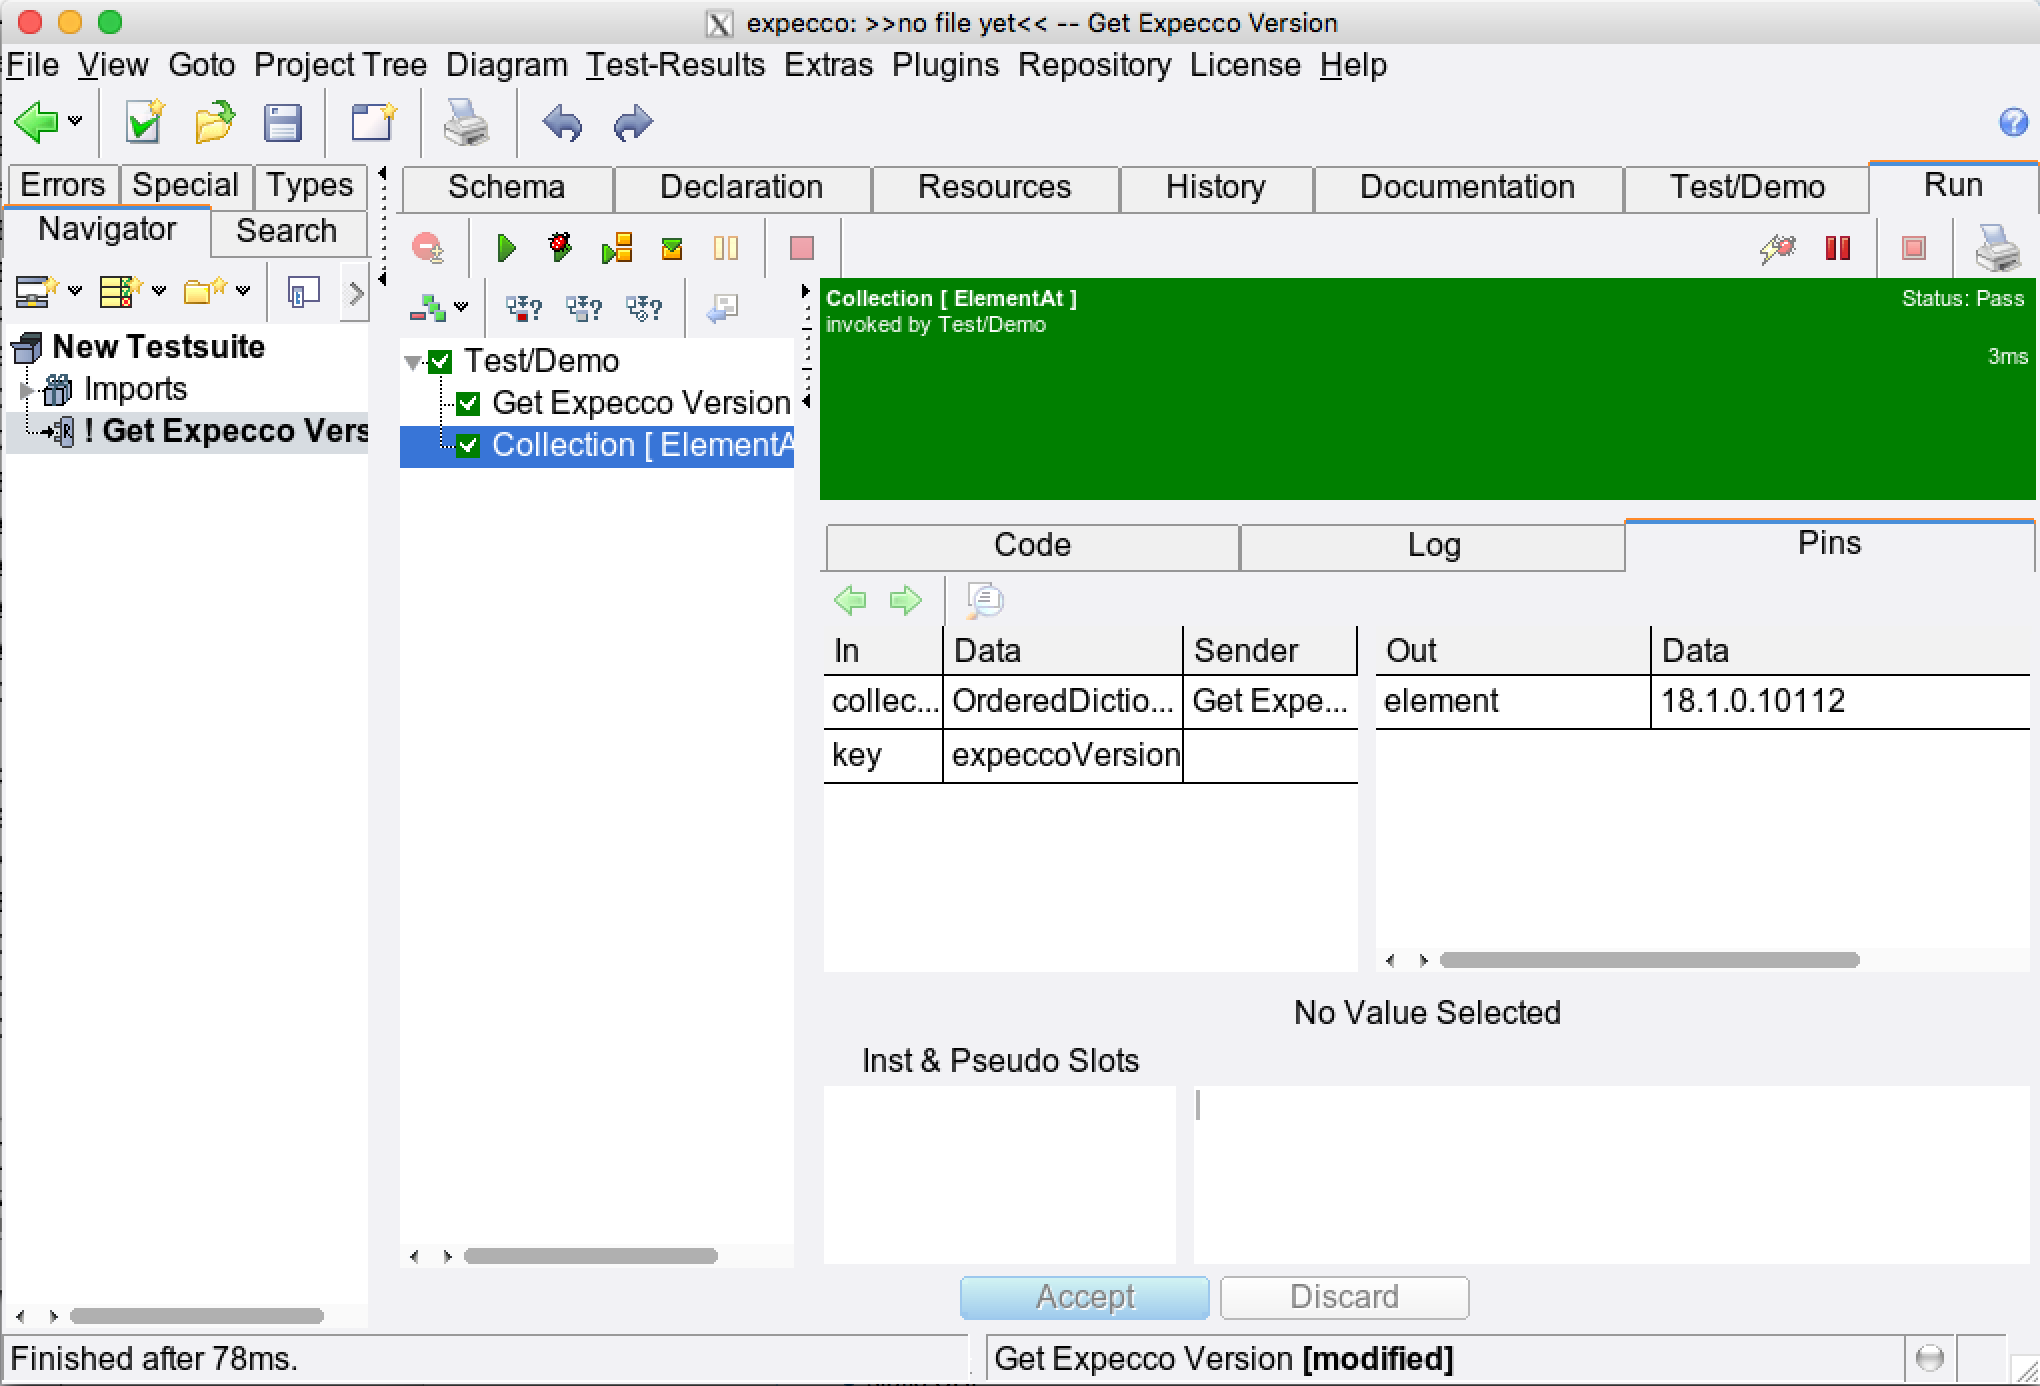Click the Save floppy disk icon
This screenshot has width=2040, height=1386.
(282, 123)
